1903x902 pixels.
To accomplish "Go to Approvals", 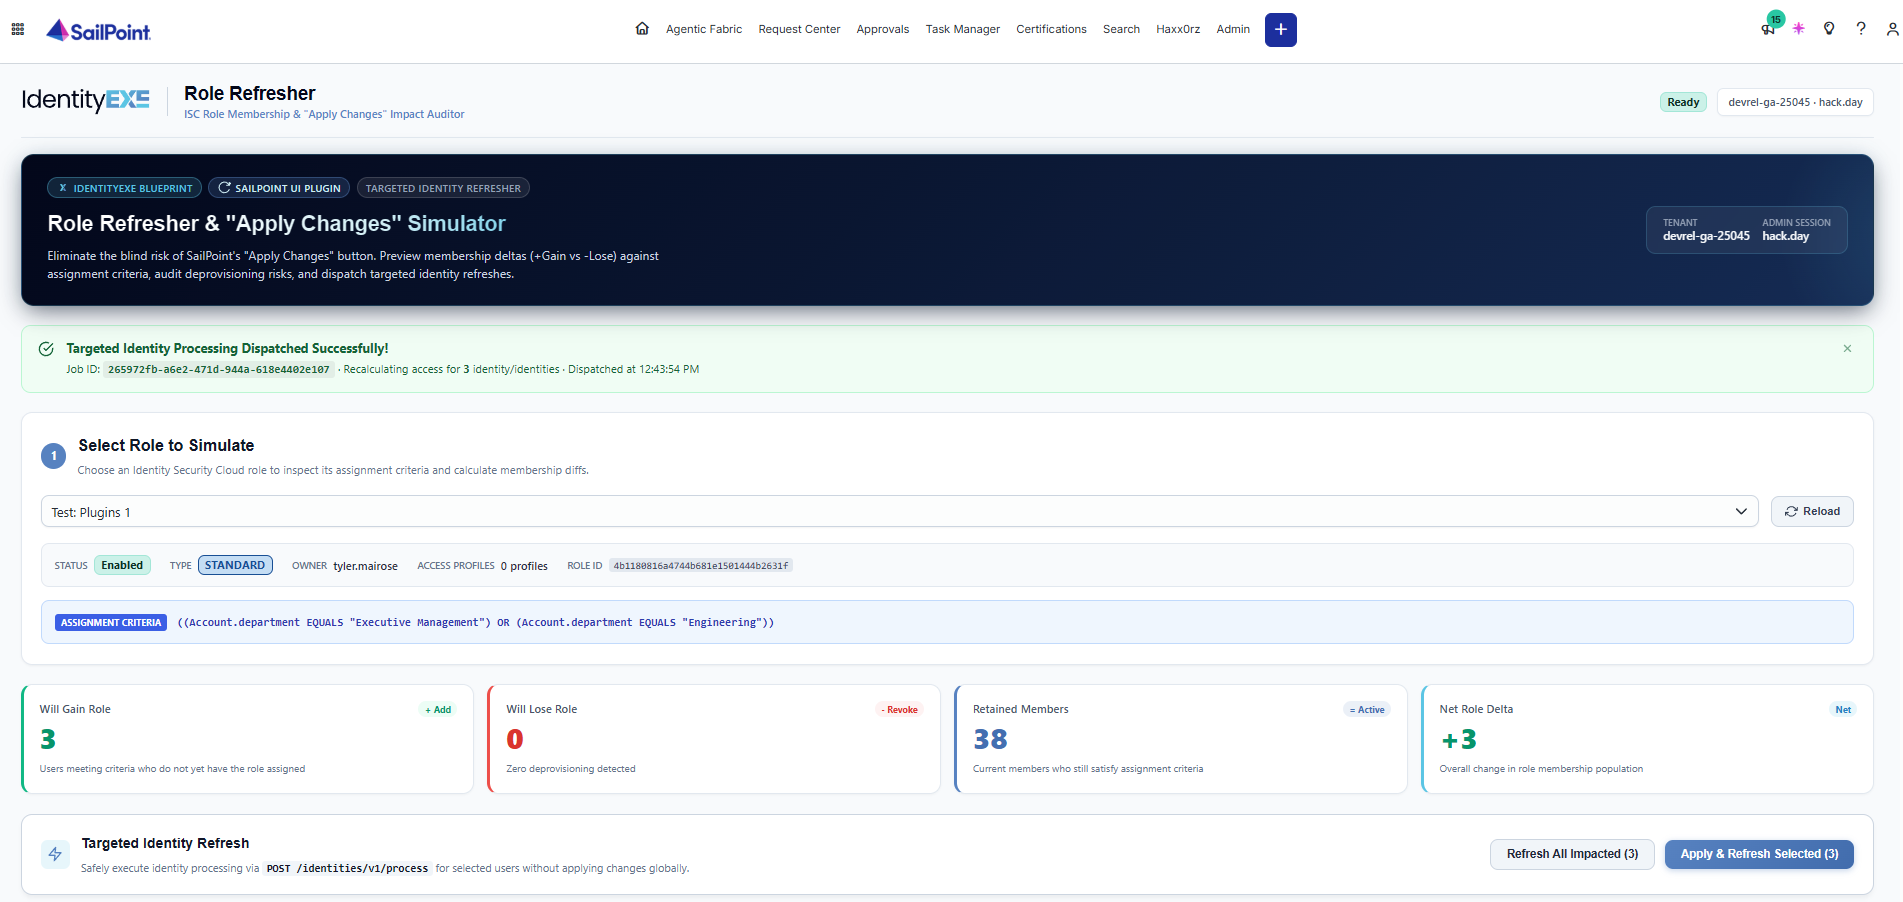I will [883, 29].
